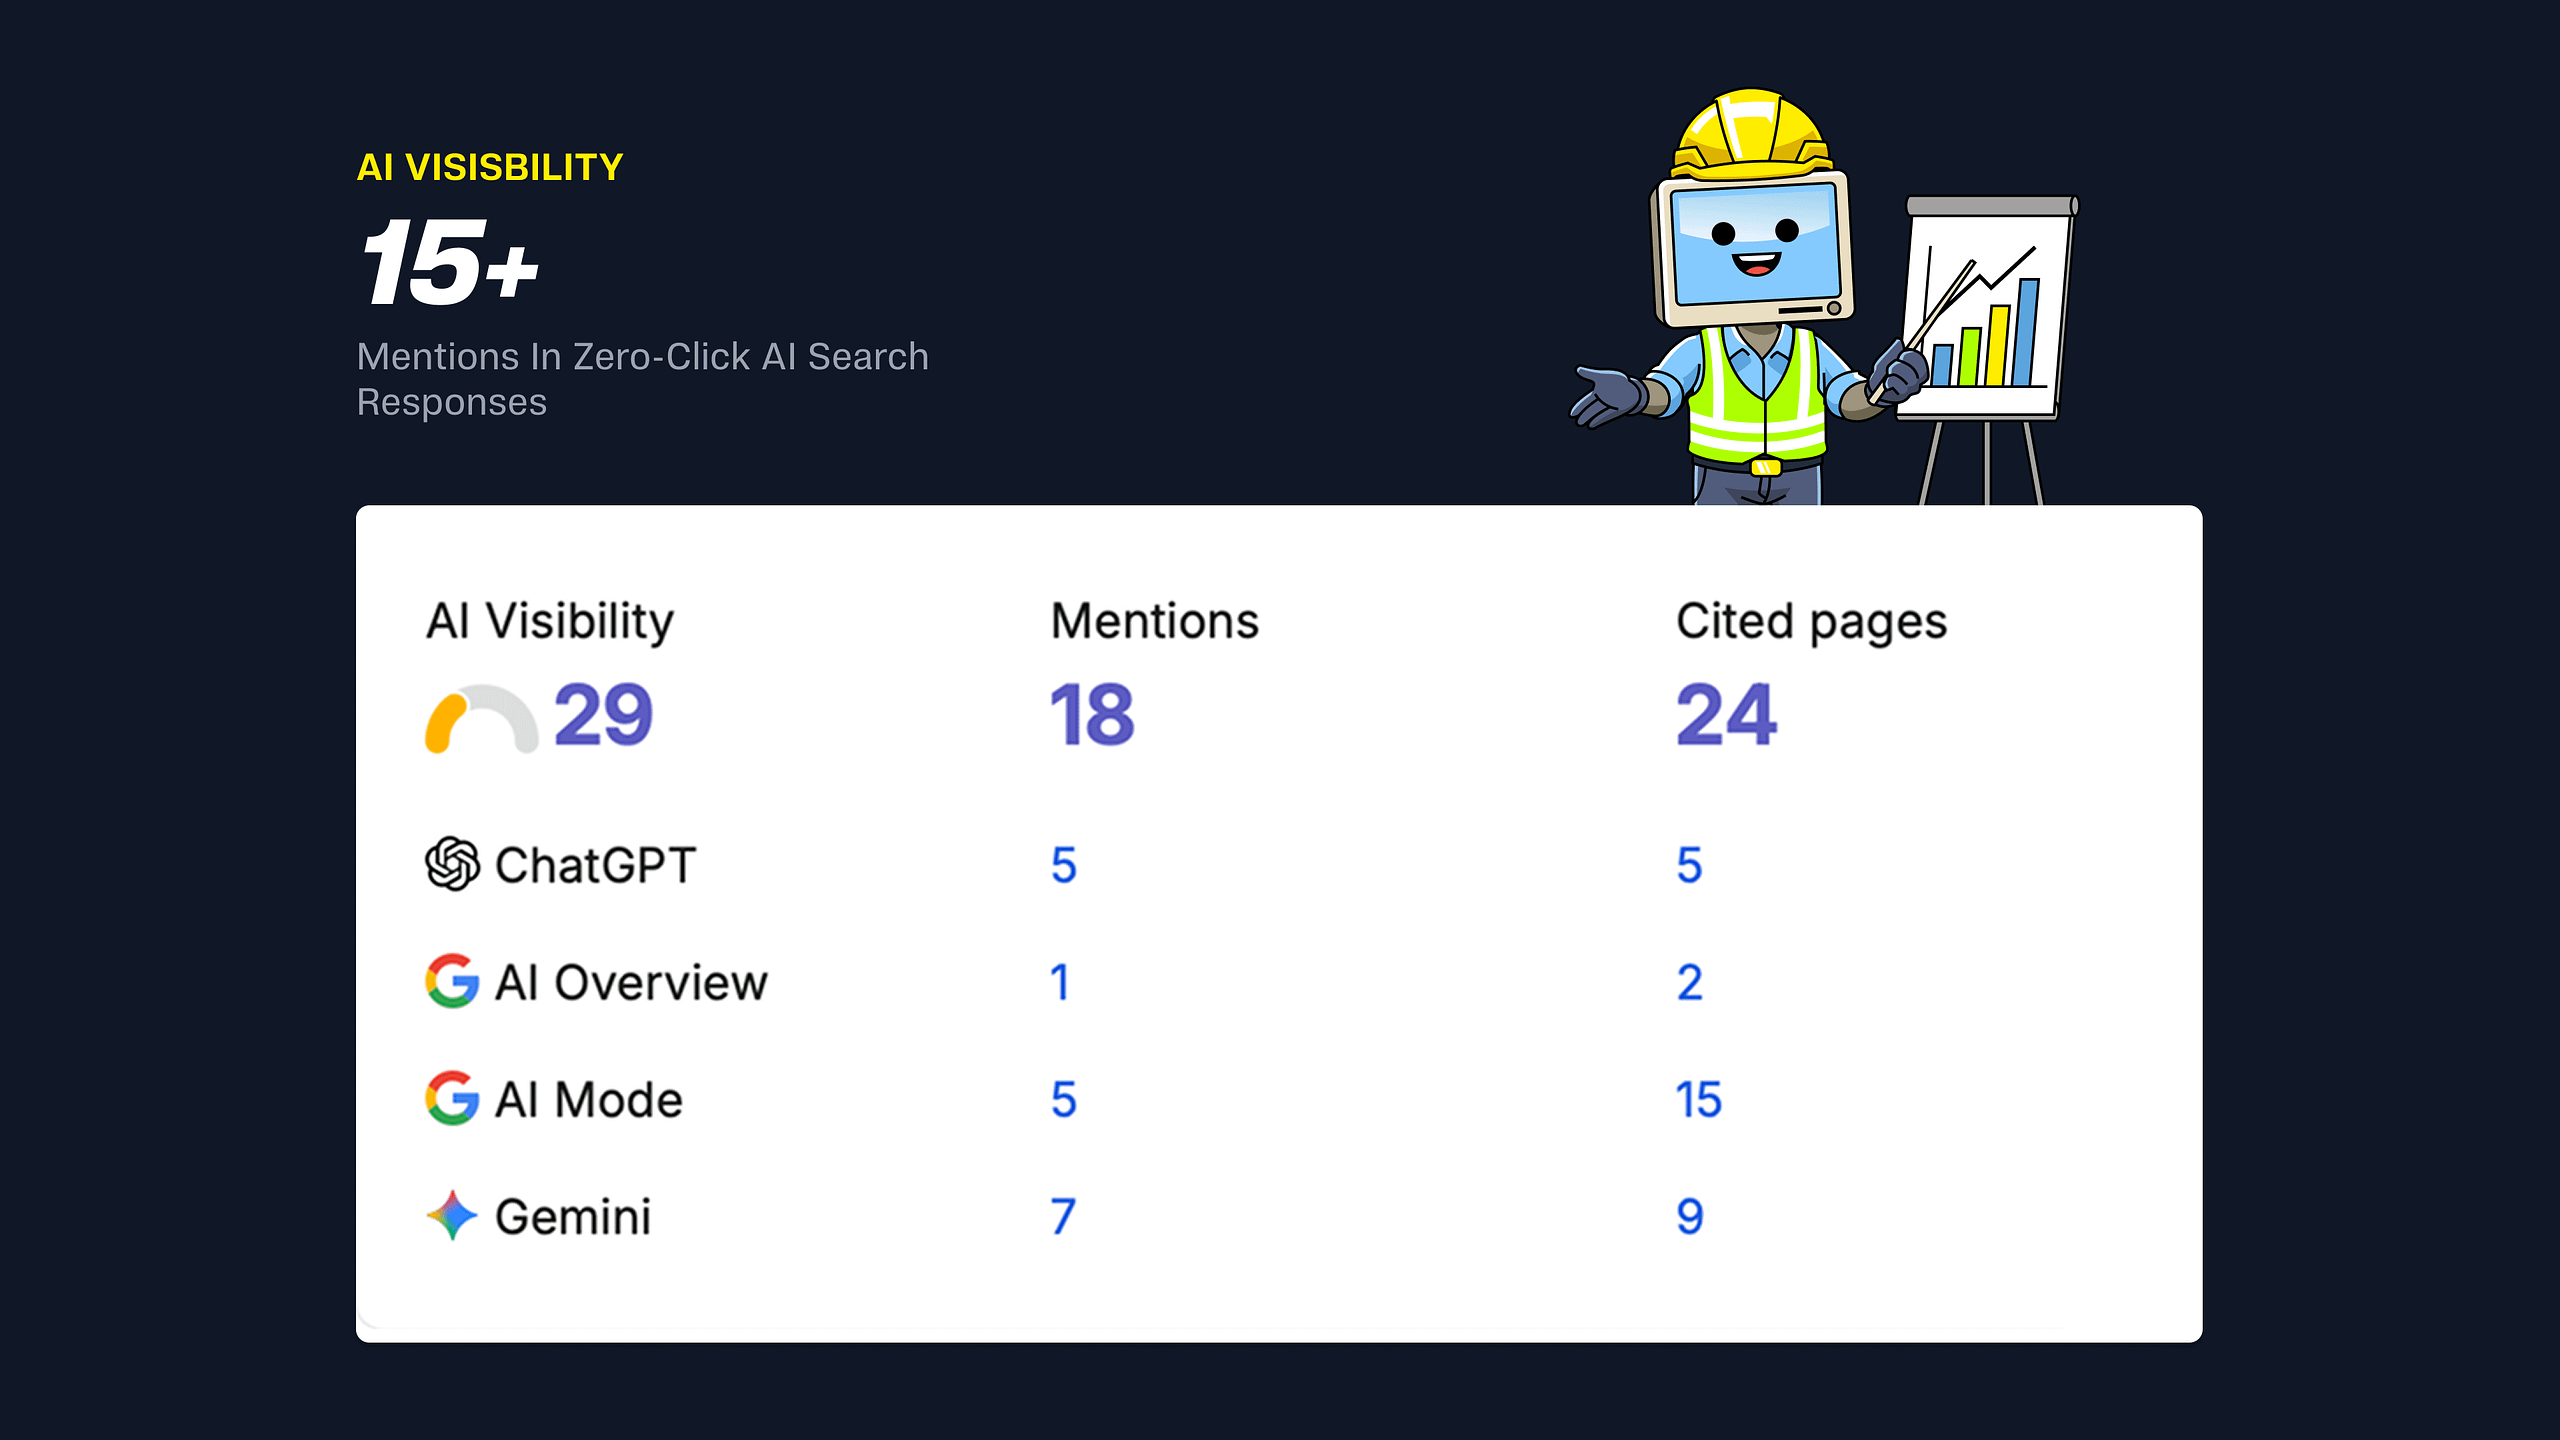2560x1440 pixels.
Task: Click the Gemini sparkle icon
Action: tap(452, 1215)
